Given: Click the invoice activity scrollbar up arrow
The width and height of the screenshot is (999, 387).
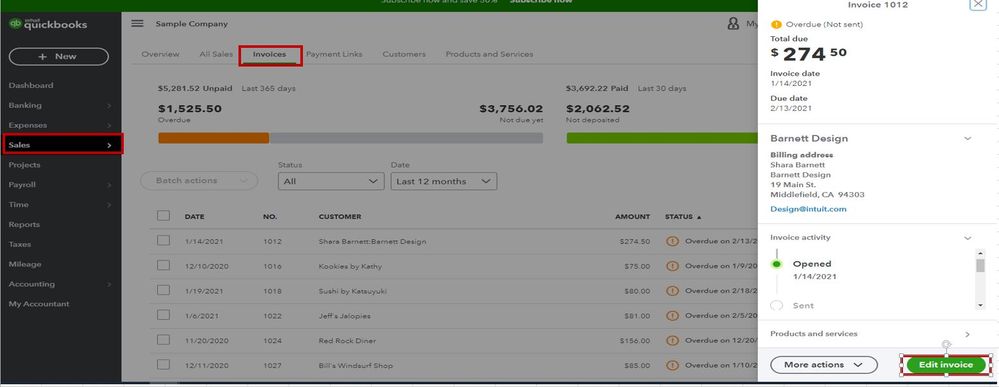Looking at the screenshot, I should click(980, 253).
